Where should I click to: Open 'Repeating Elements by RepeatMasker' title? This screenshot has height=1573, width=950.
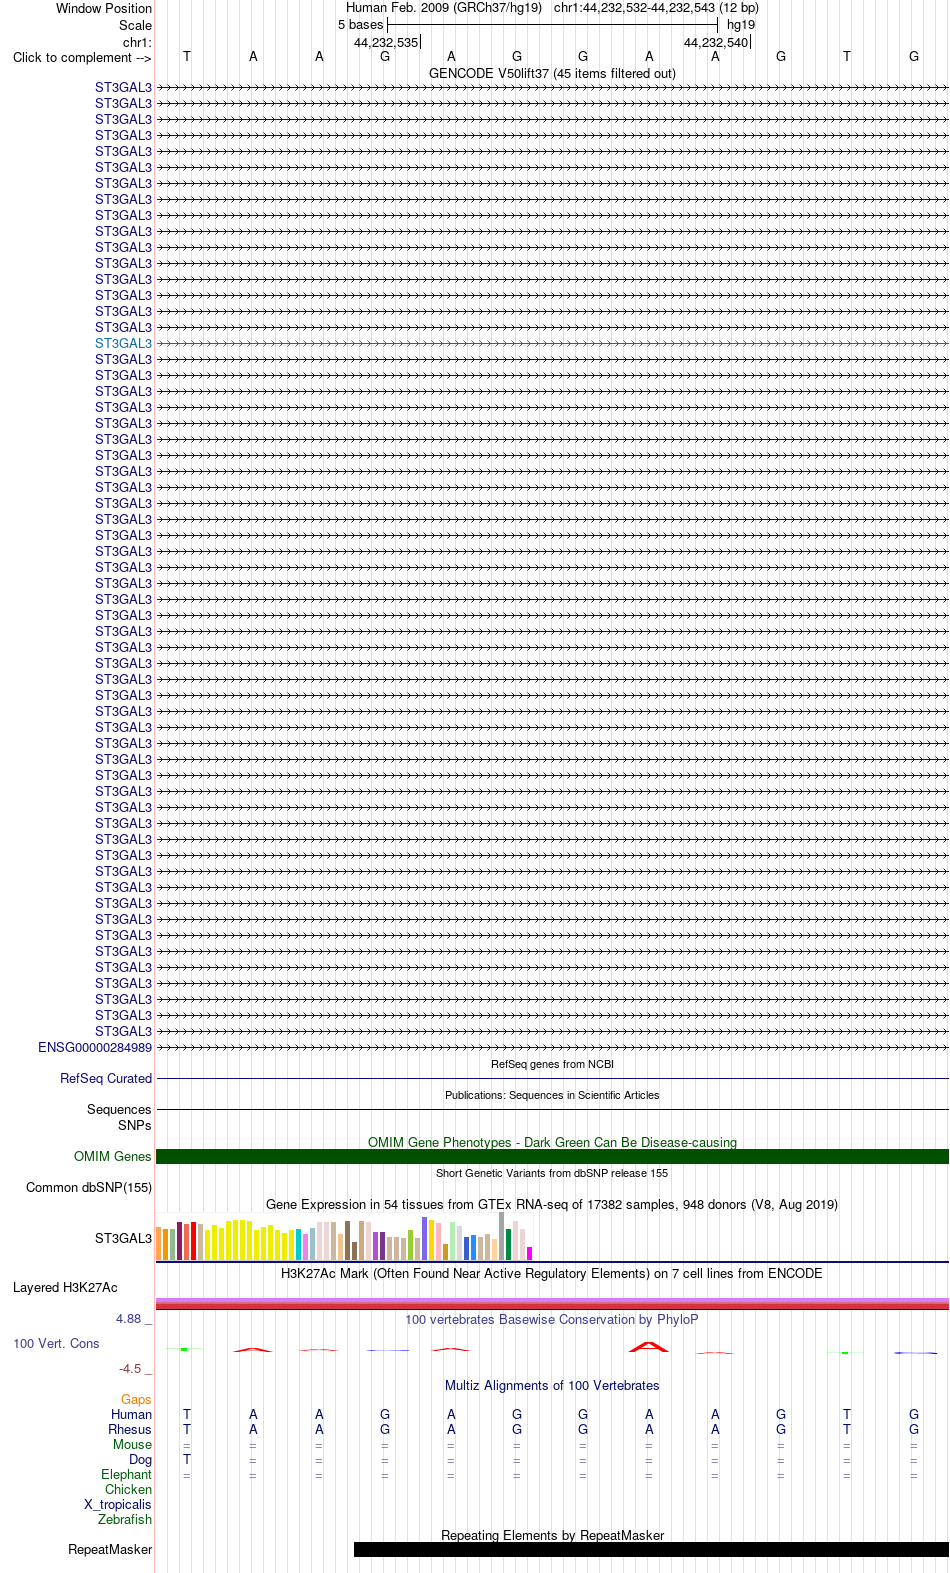click(552, 1535)
